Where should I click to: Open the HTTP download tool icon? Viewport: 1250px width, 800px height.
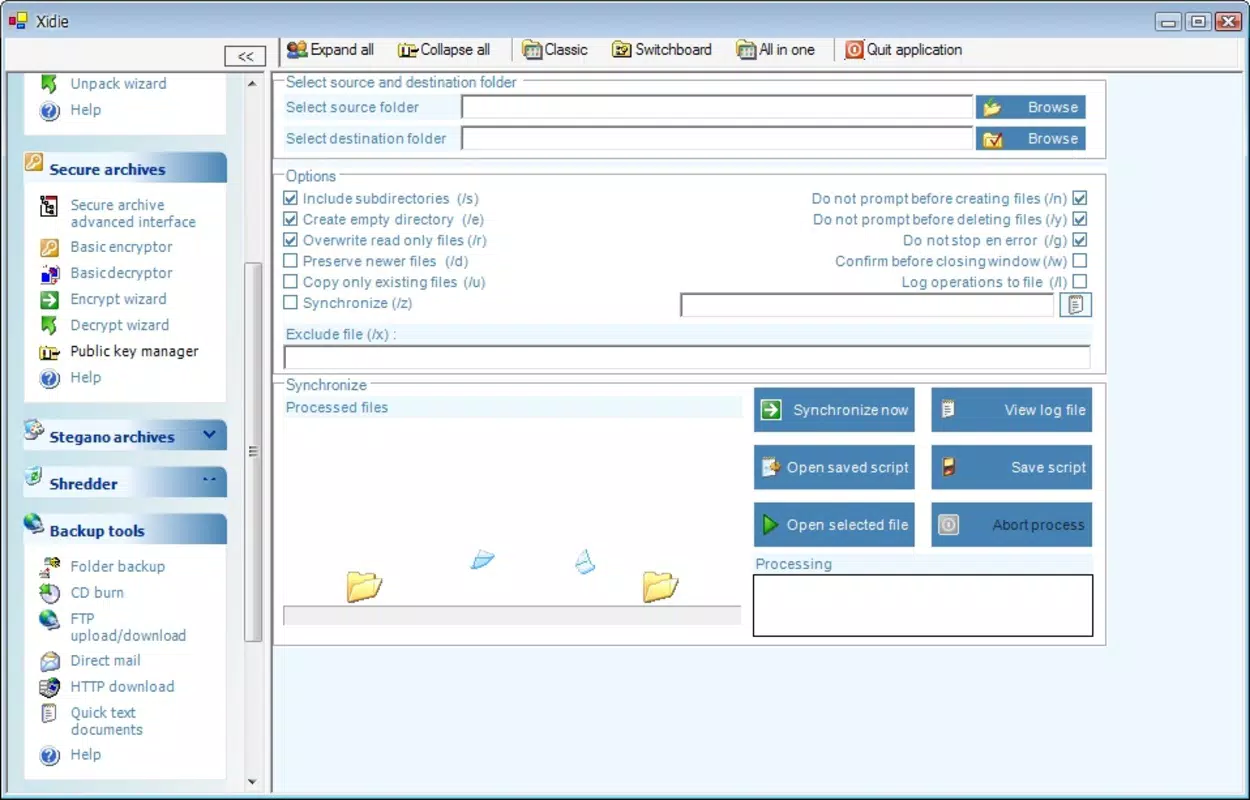49,687
